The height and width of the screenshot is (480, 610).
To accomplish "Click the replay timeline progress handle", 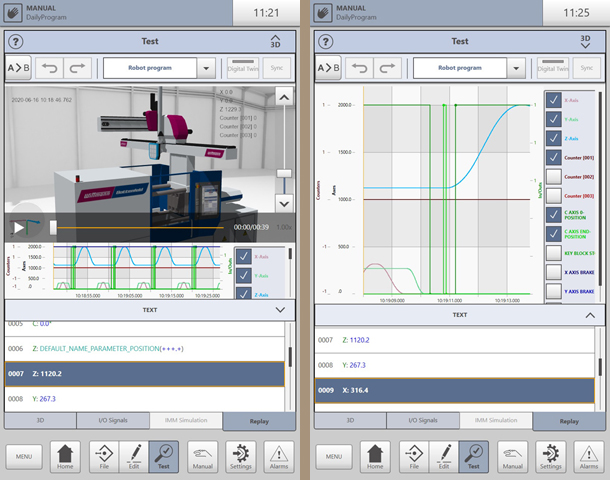I will click(53, 228).
